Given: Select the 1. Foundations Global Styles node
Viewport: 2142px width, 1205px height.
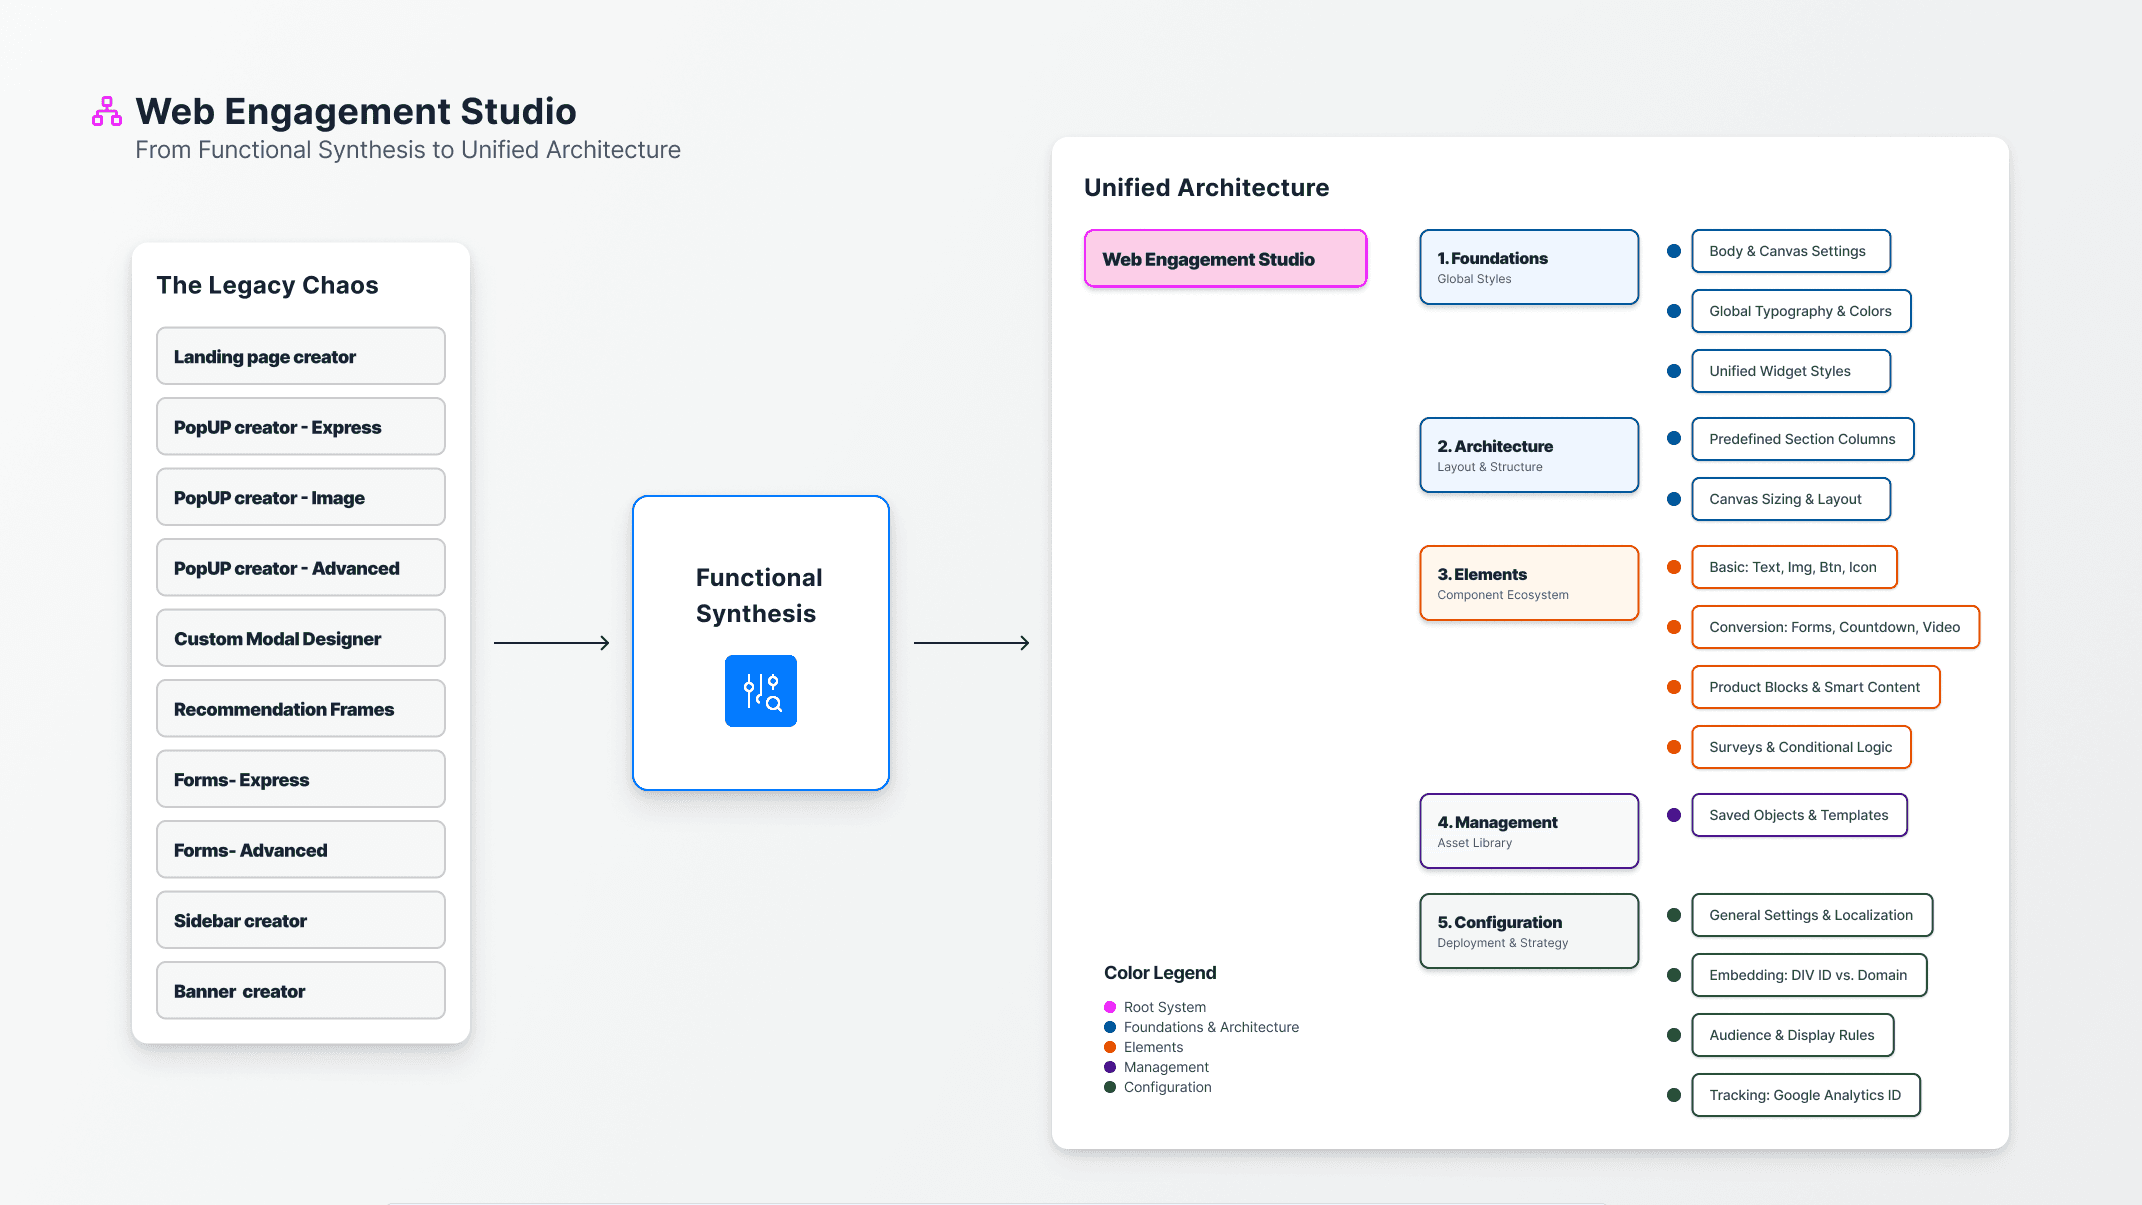Looking at the screenshot, I should (1528, 267).
